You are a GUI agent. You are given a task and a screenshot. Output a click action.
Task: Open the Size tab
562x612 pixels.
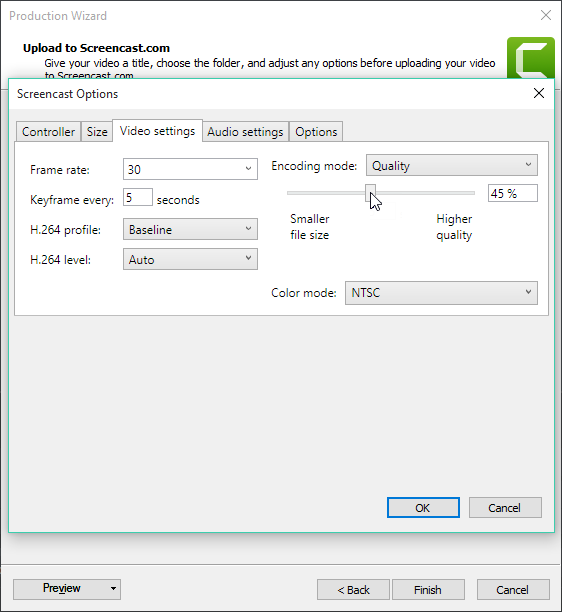pyautogui.click(x=97, y=132)
